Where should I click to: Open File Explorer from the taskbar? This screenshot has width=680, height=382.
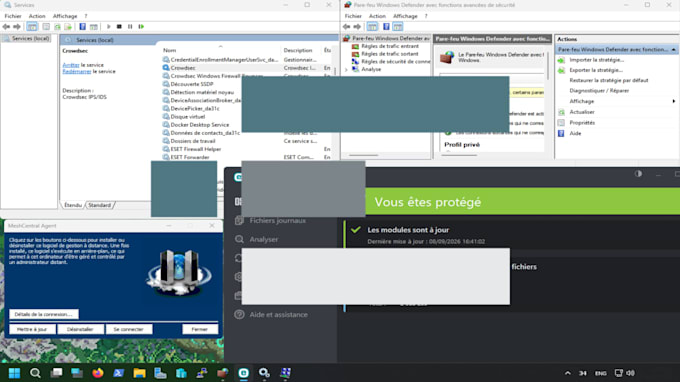(139, 373)
